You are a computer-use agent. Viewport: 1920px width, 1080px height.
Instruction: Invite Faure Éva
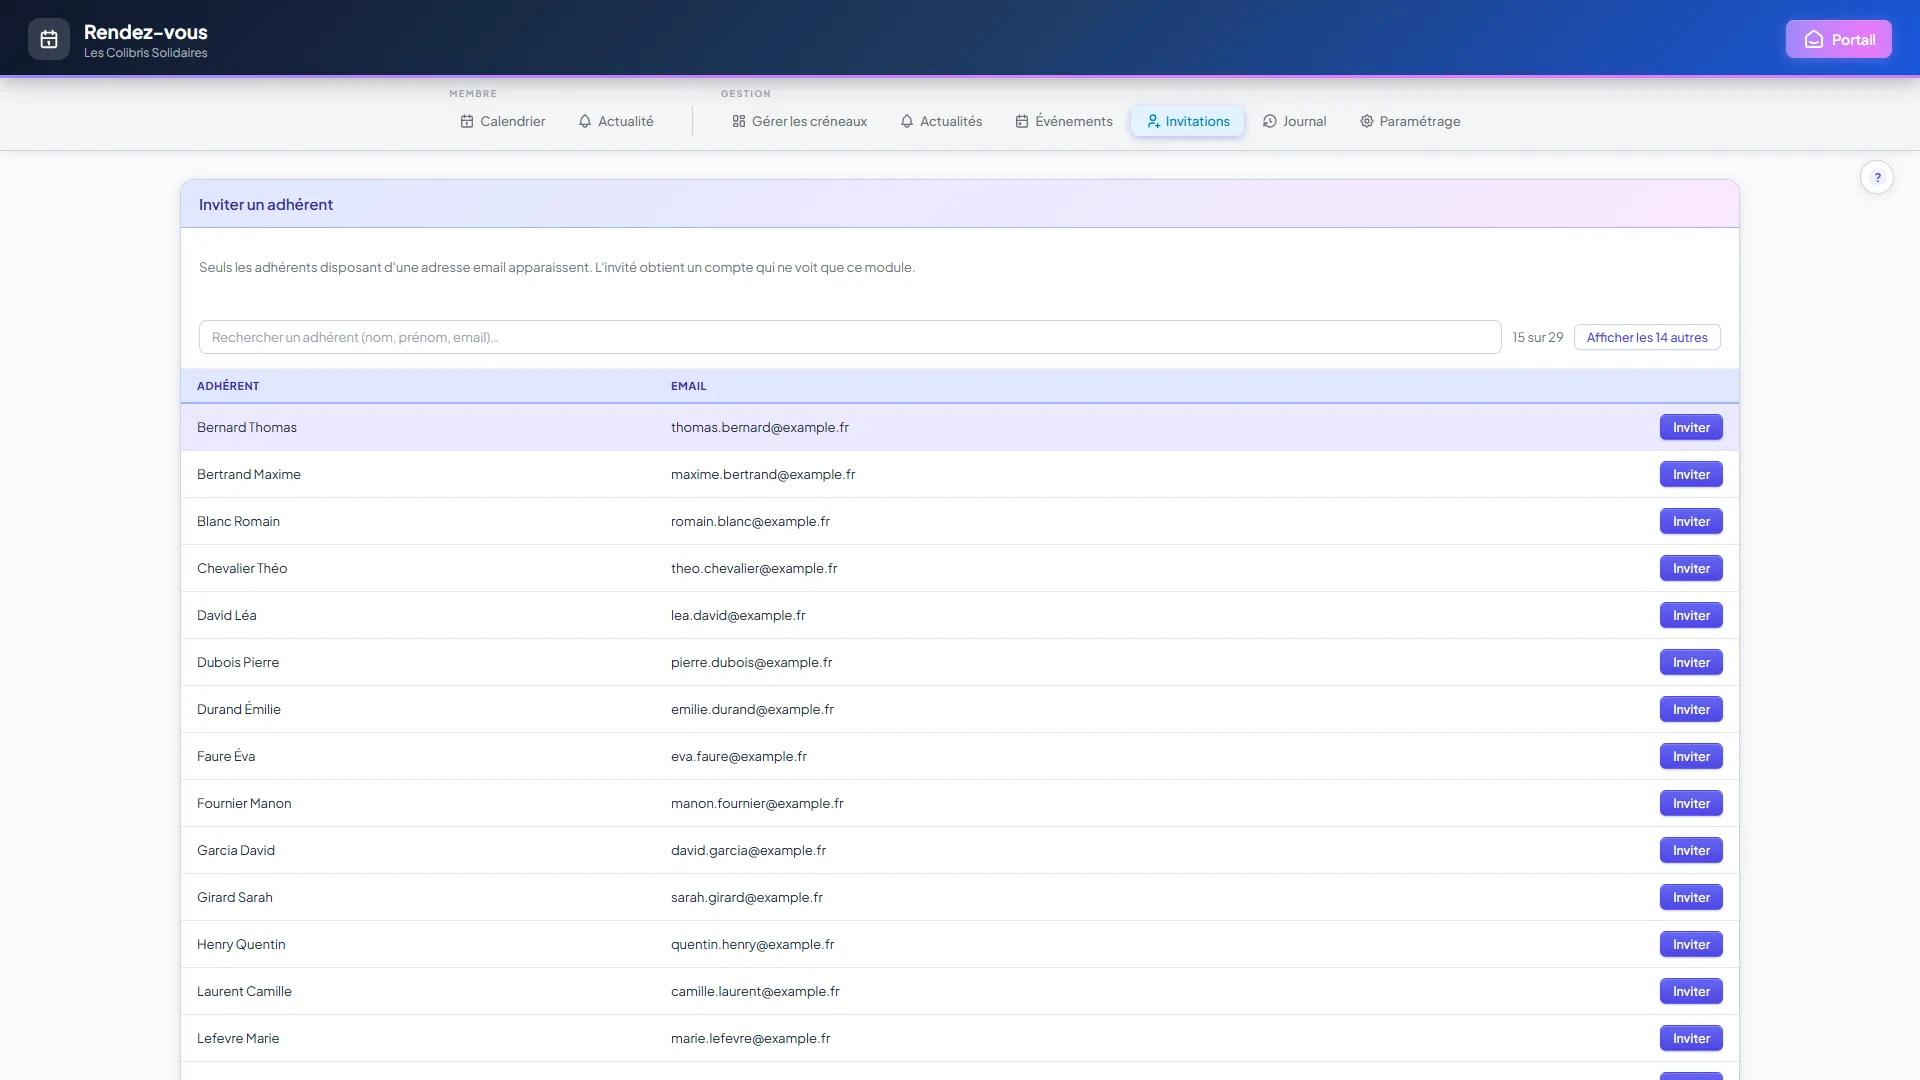click(x=1691, y=757)
